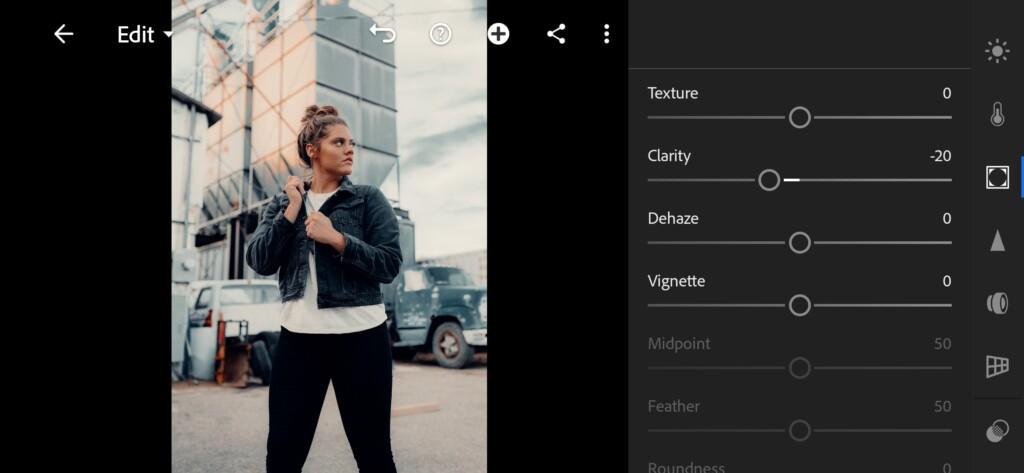Open the Optics panel lens icon
1024x473 pixels.
(997, 303)
